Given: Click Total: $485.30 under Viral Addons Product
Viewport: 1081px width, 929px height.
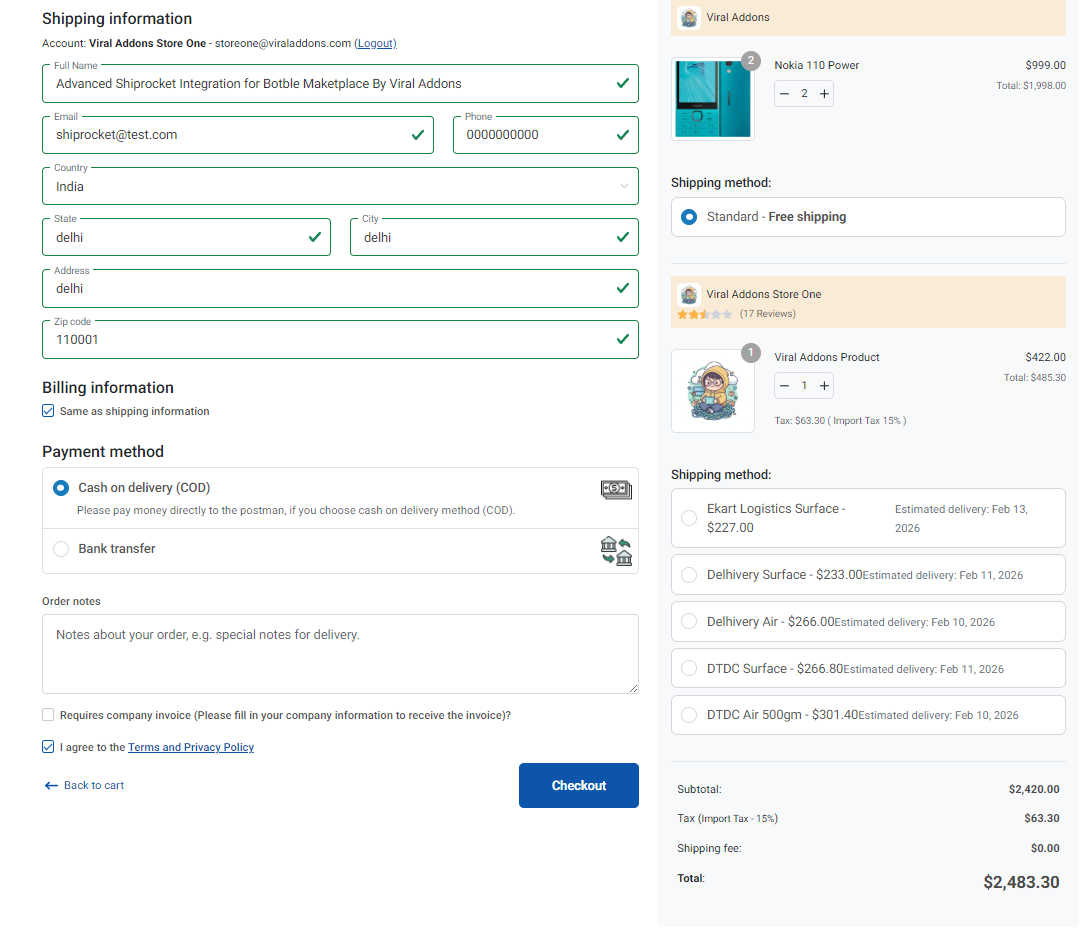Looking at the screenshot, I should 1035,378.
